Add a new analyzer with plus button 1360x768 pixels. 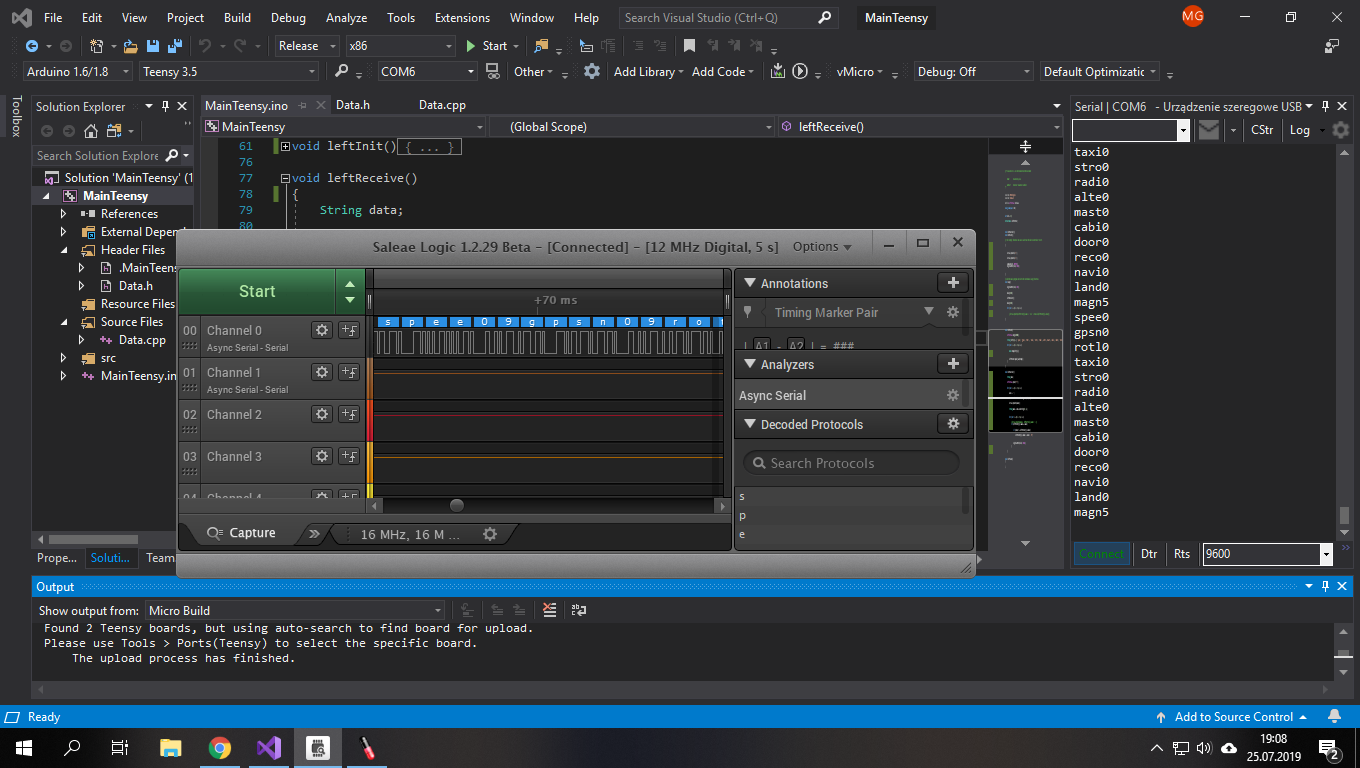952,364
